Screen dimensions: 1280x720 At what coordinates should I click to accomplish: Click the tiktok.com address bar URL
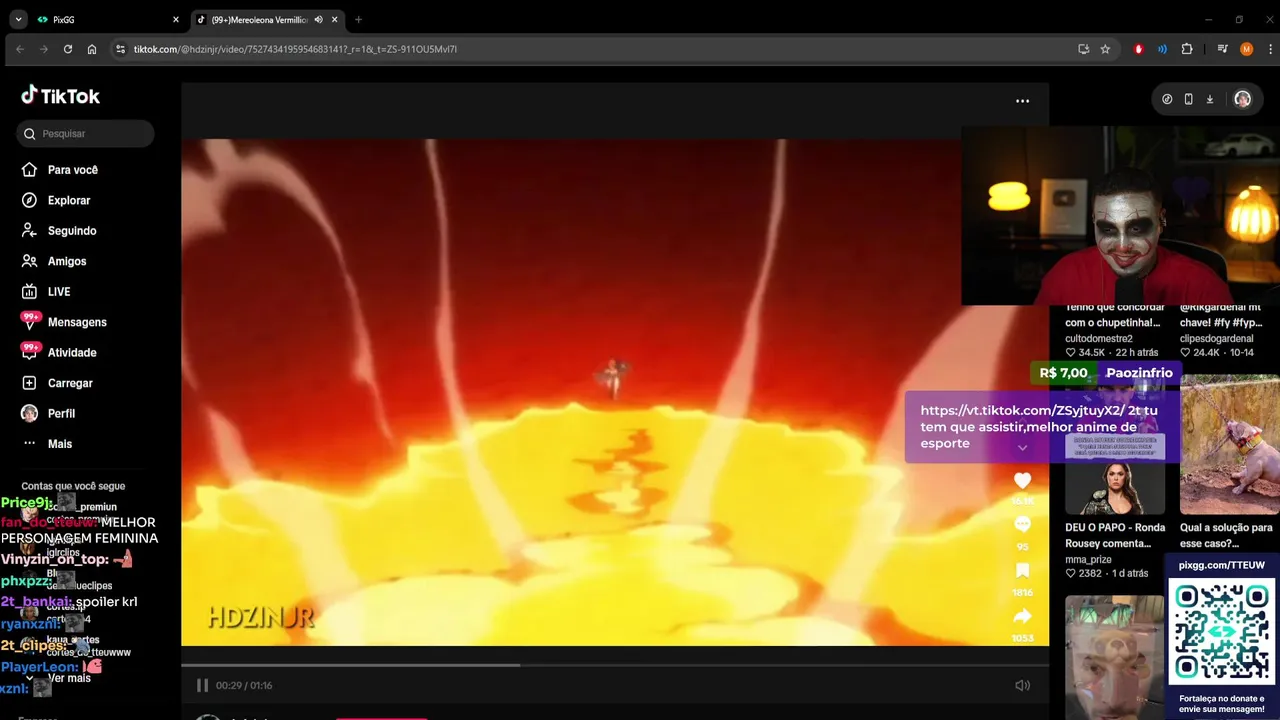click(x=295, y=49)
